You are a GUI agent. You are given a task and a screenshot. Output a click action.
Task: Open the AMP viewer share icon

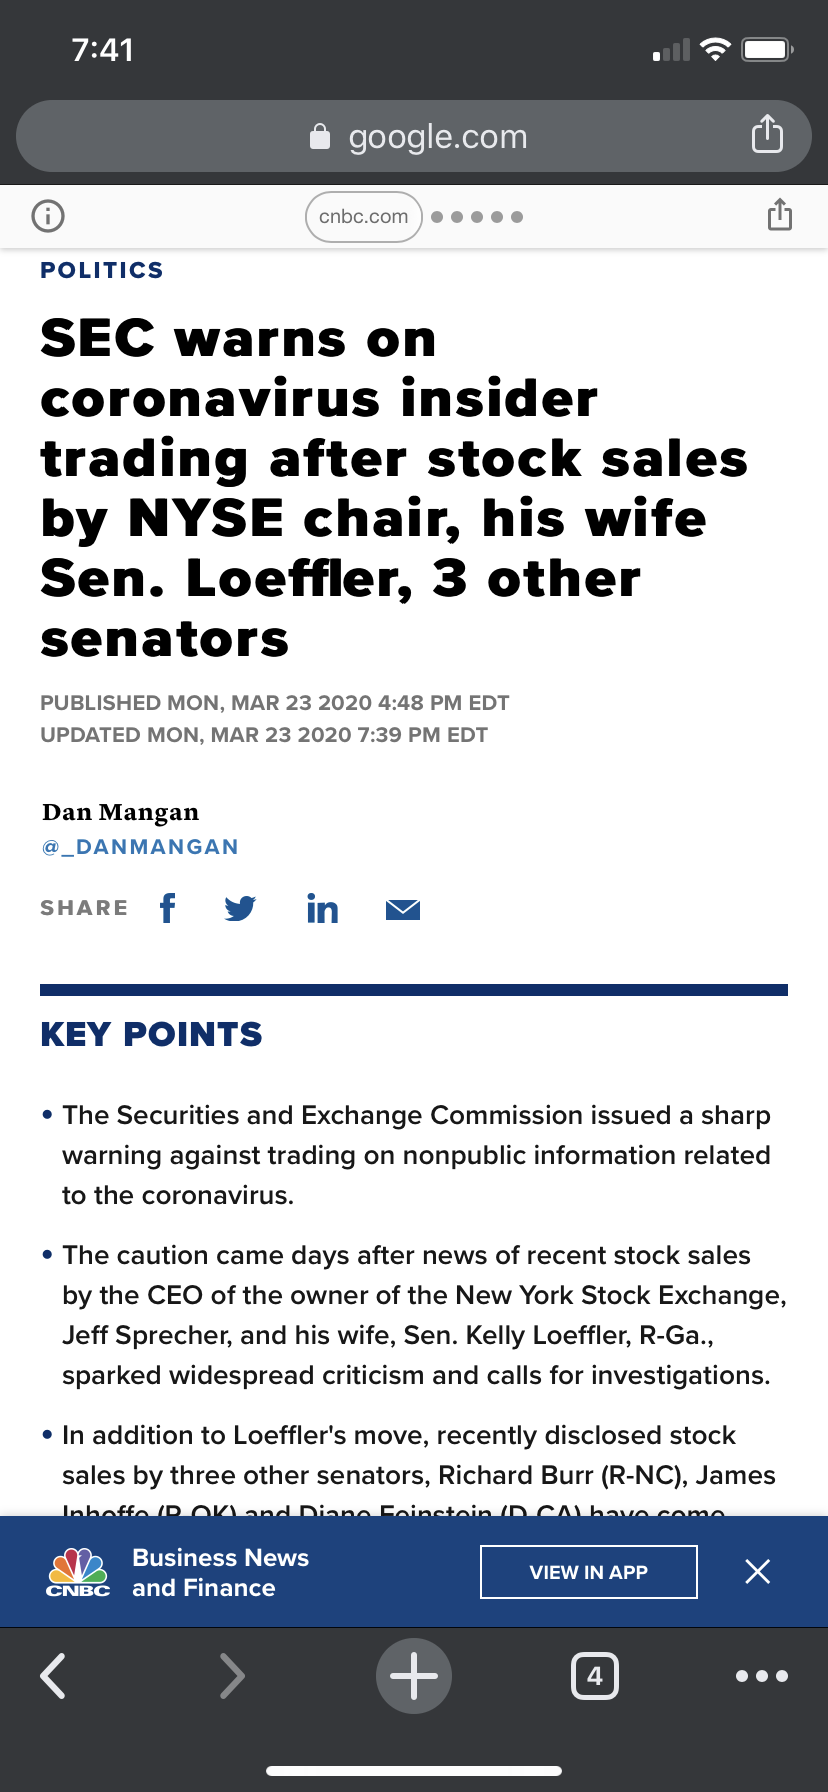point(780,214)
